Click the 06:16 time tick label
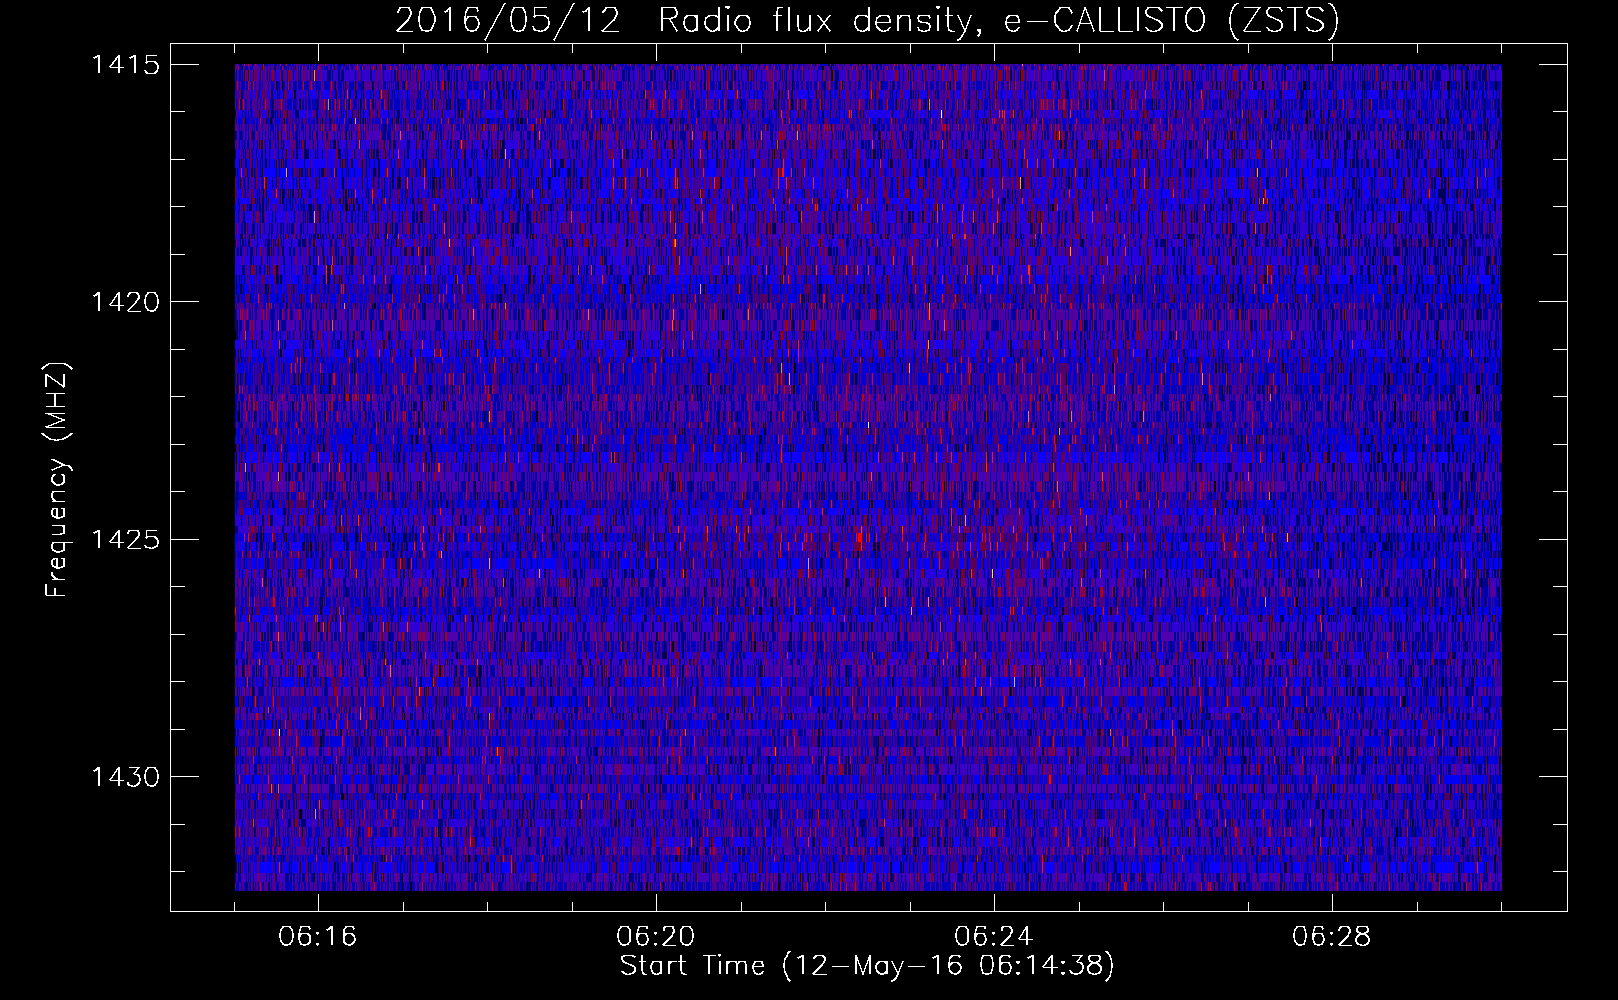 318,937
